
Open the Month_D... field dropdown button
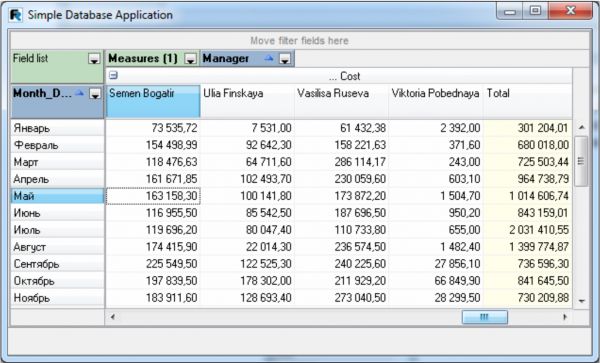[95, 93]
